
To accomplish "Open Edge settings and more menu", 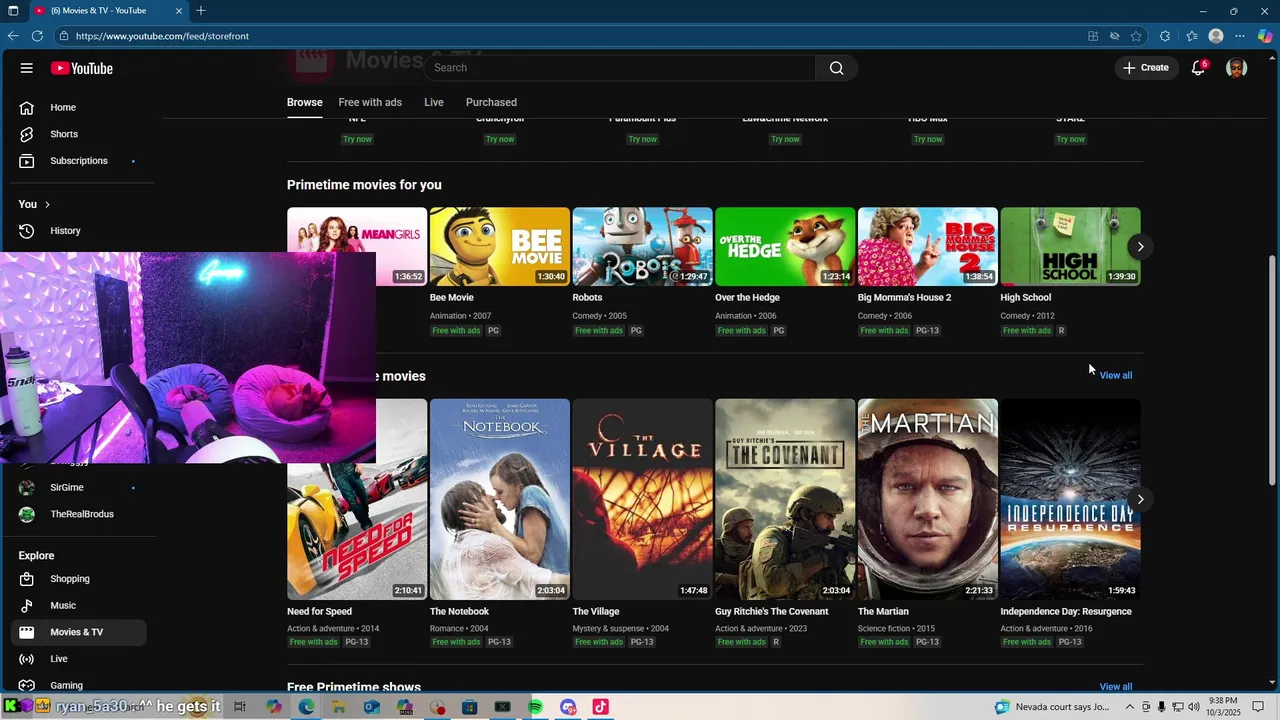I will (1240, 36).
